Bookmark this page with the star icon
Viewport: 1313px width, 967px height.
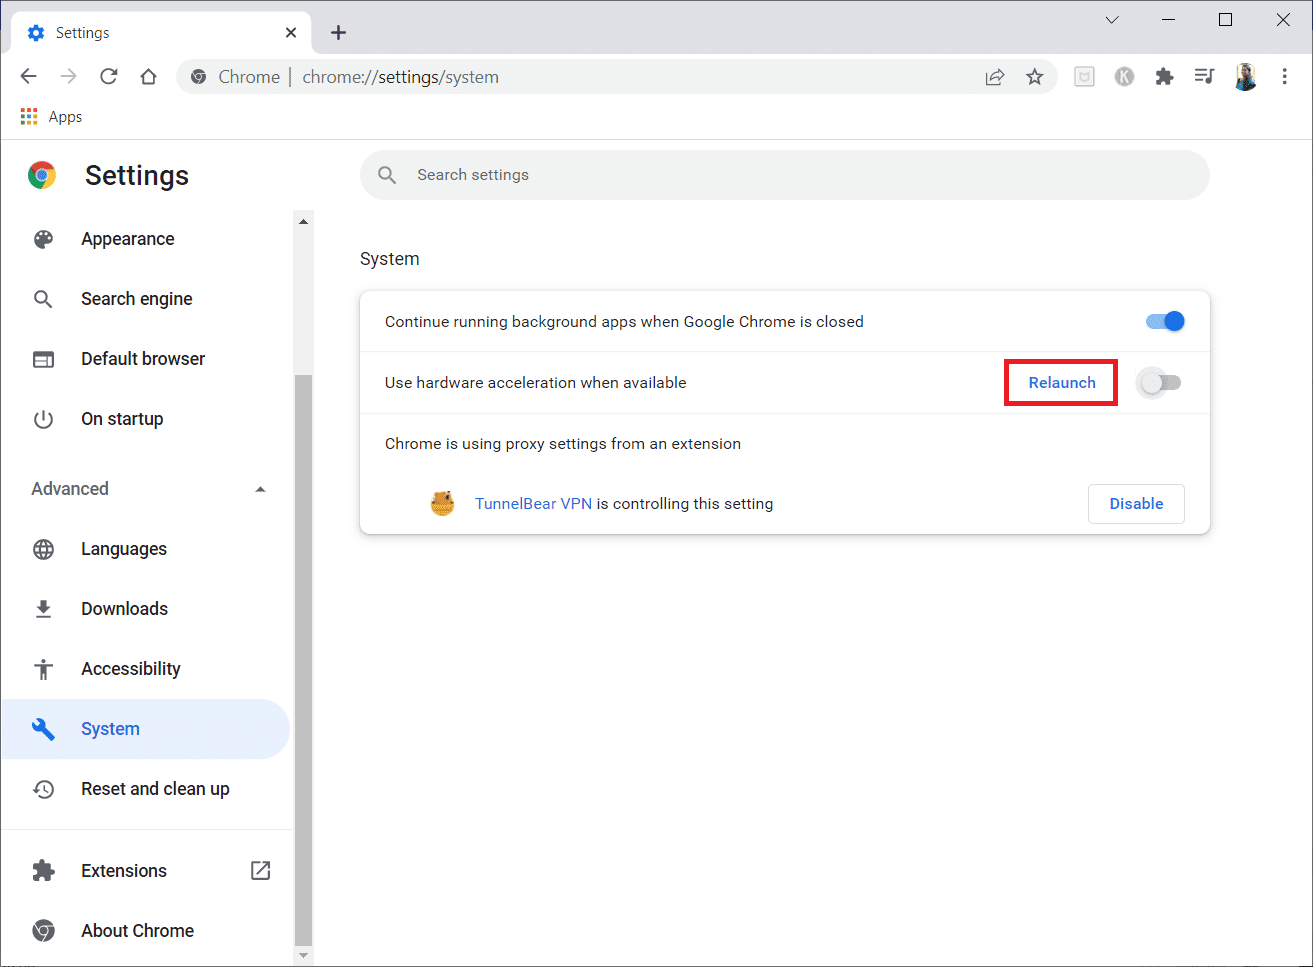(1035, 76)
